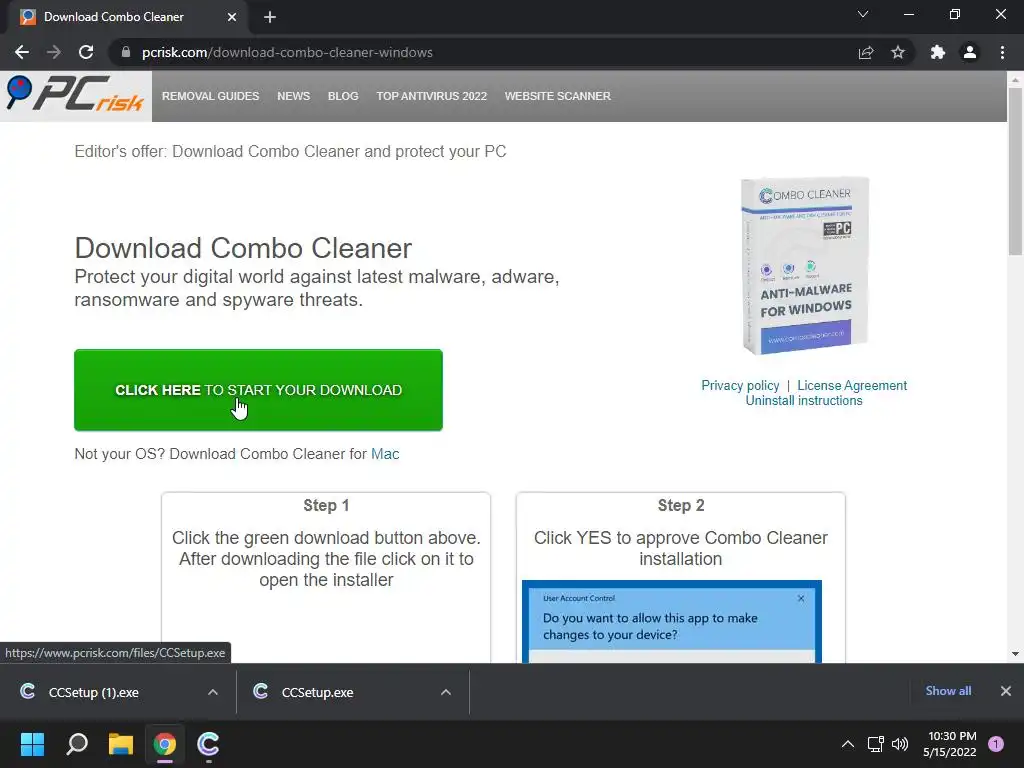The width and height of the screenshot is (1024, 768).
Task: Follow the Mac download link
Action: pos(385,454)
